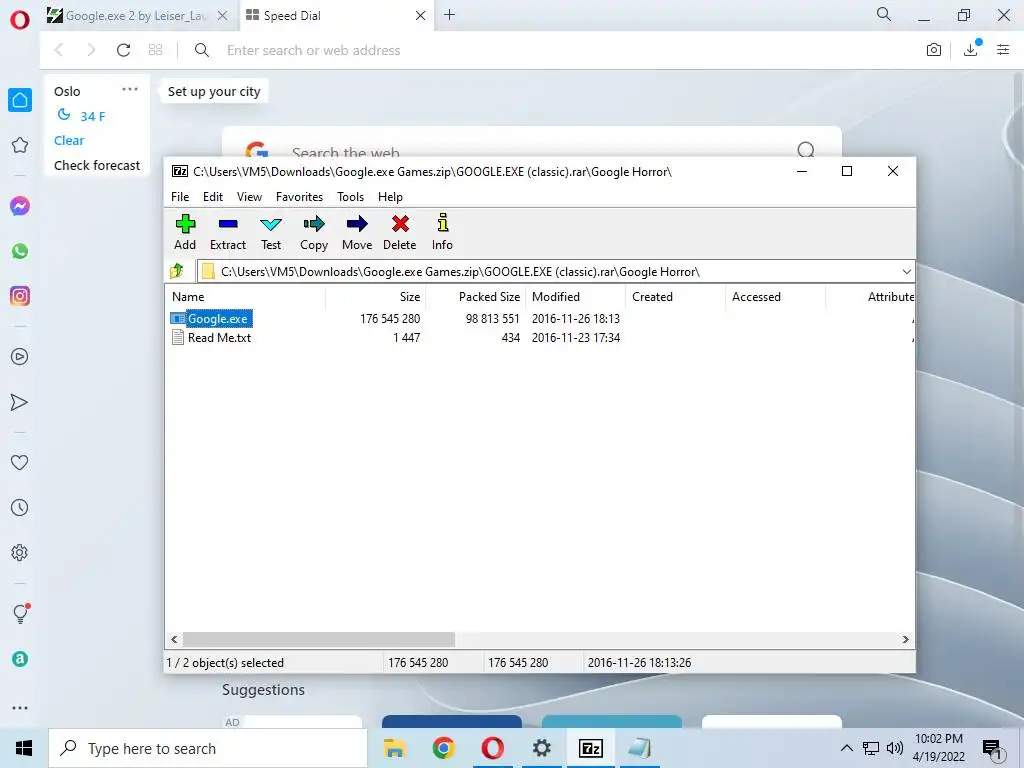Launch Messenger from Opera sidebar

(x=20, y=206)
